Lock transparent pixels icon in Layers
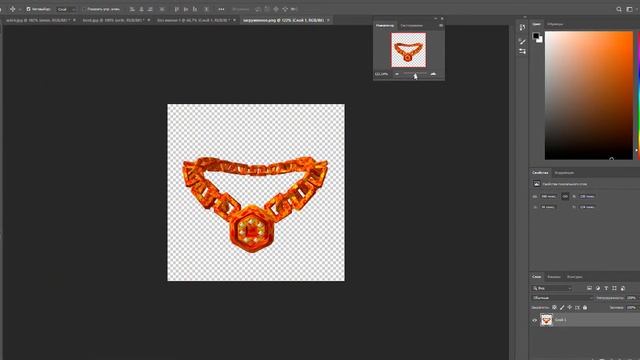 pos(554,307)
